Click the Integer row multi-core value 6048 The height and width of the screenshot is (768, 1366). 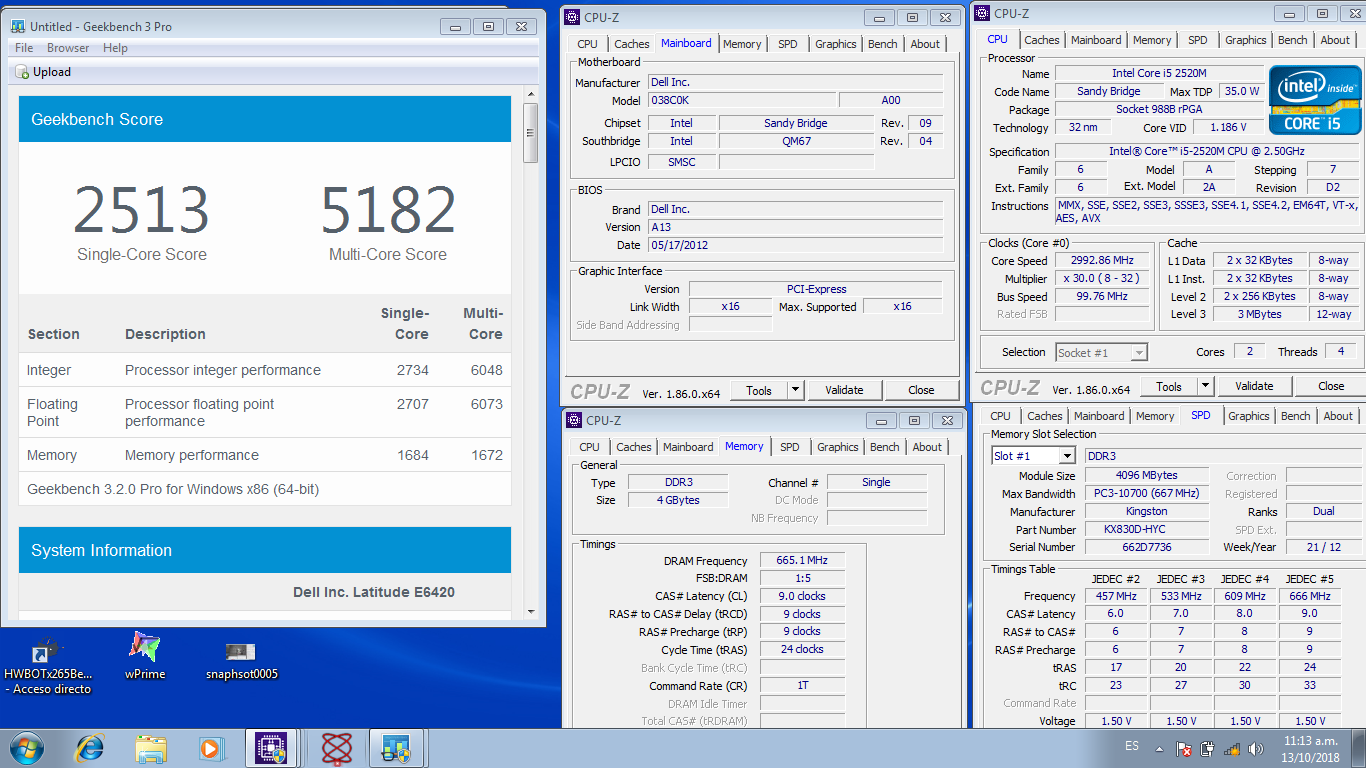487,370
